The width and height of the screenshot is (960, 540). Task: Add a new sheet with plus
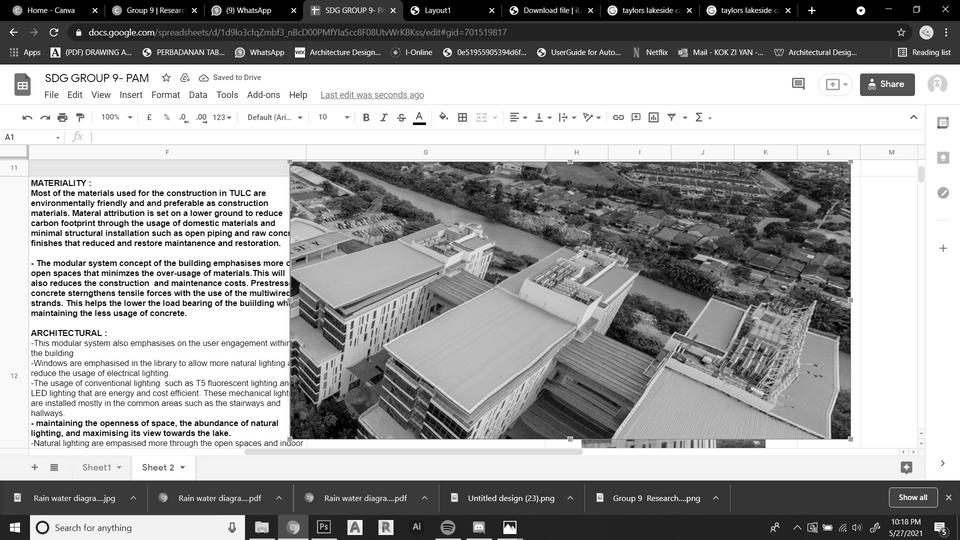coord(34,467)
